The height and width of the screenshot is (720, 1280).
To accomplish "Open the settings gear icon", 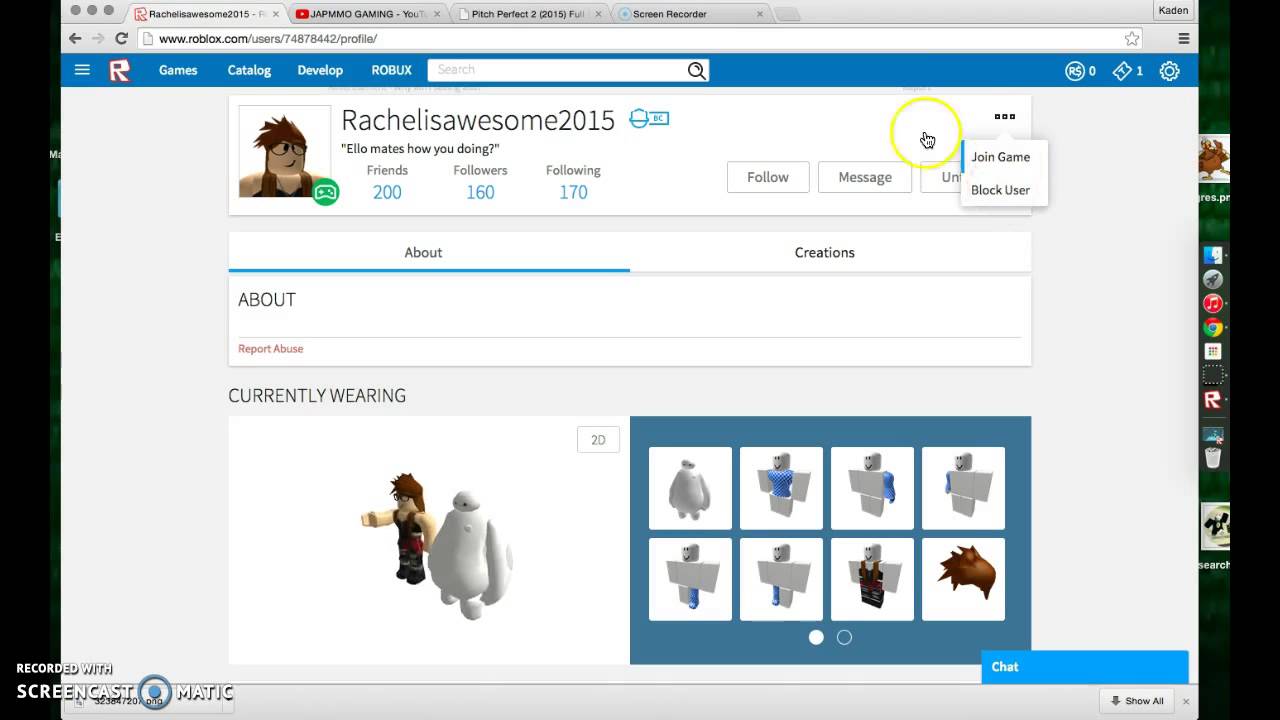I will (x=1169, y=71).
